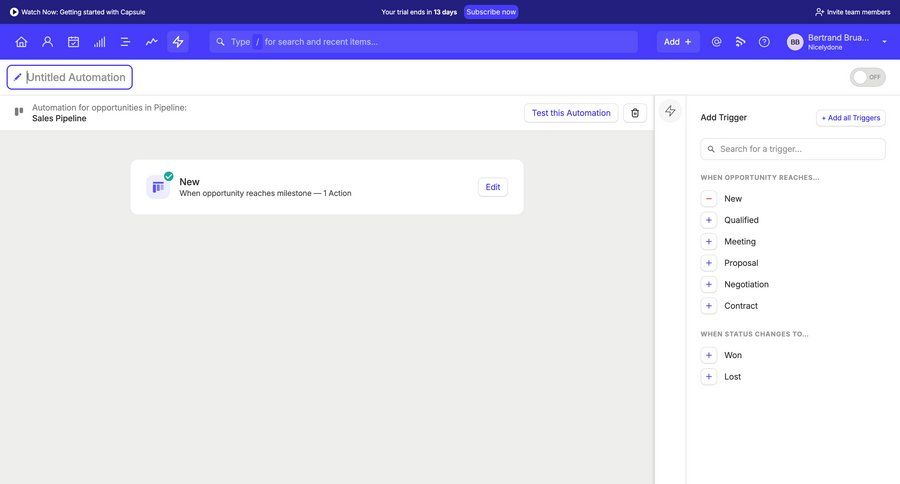
Task: Add the Won status trigger
Action: (x=709, y=355)
